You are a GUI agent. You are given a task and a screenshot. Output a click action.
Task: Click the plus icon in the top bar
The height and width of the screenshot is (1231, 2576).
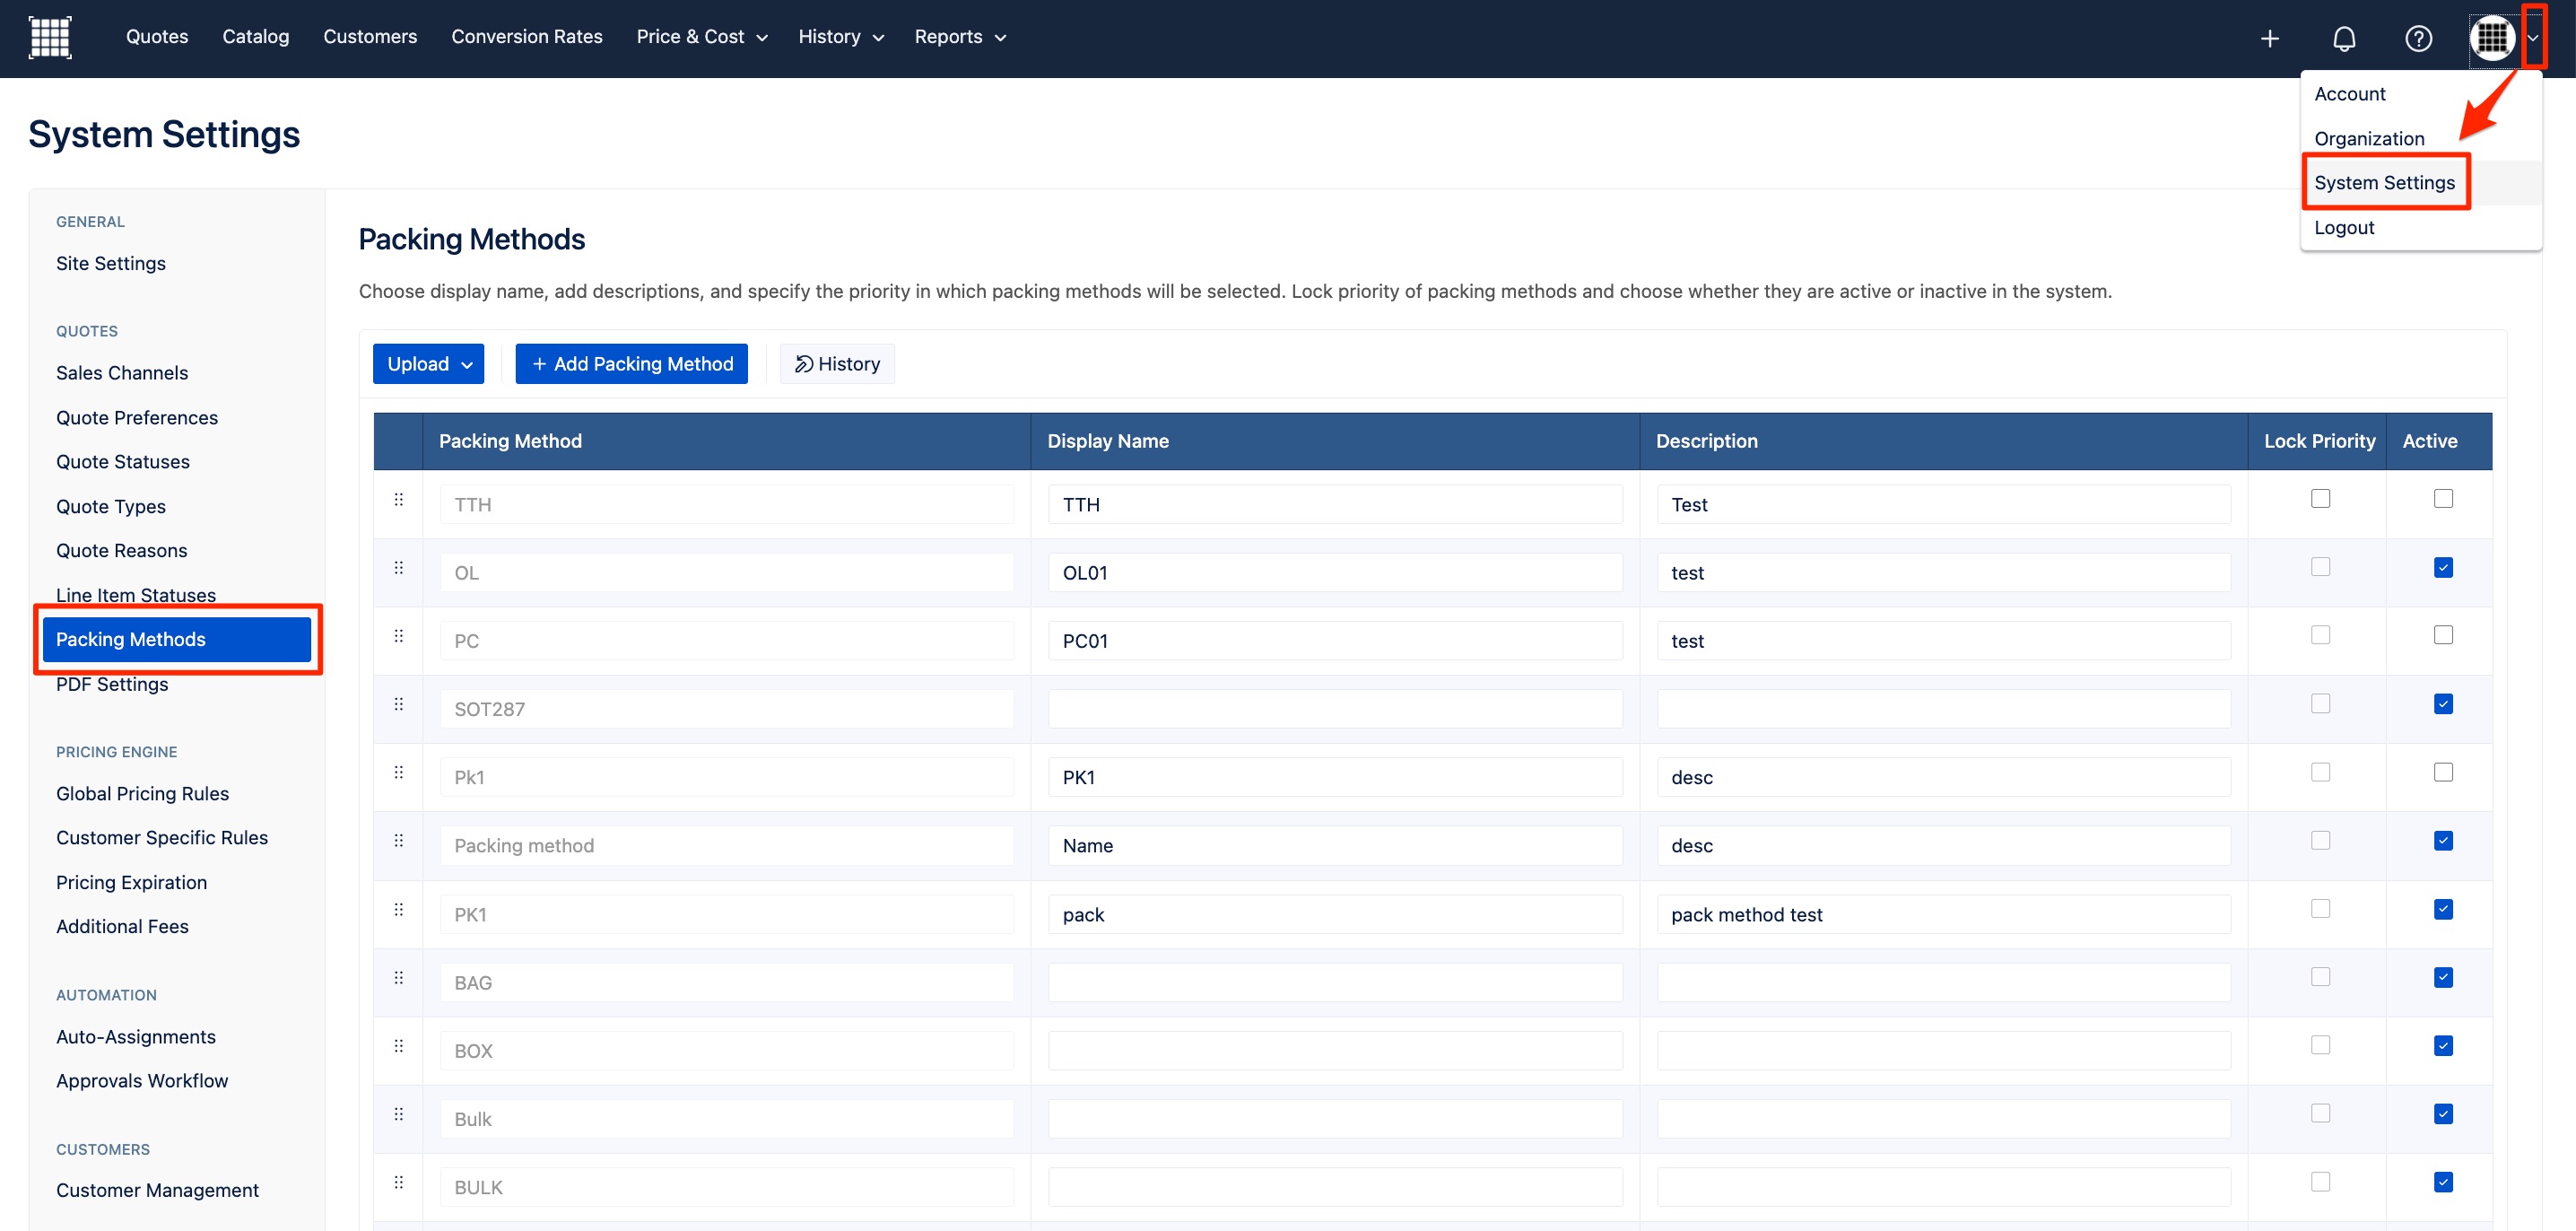click(x=2269, y=38)
